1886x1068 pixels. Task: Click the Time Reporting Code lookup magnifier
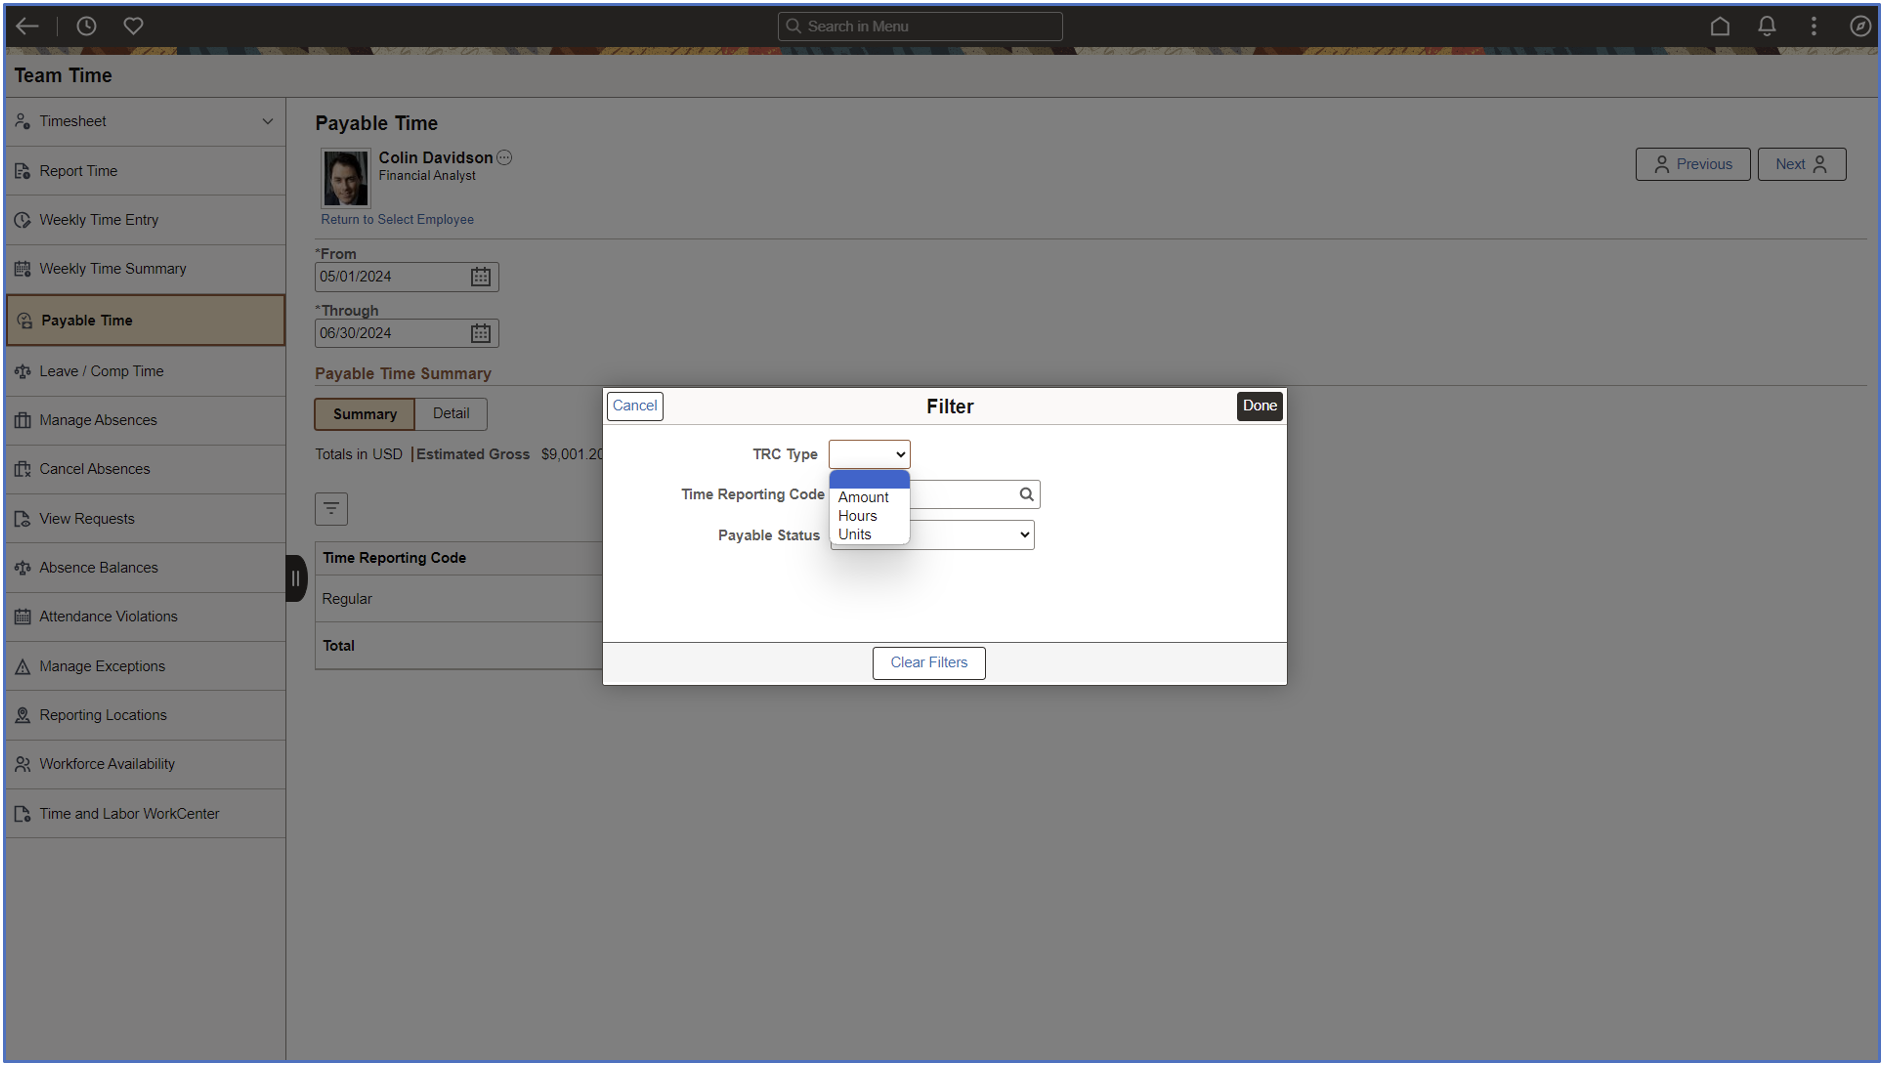tap(1026, 494)
